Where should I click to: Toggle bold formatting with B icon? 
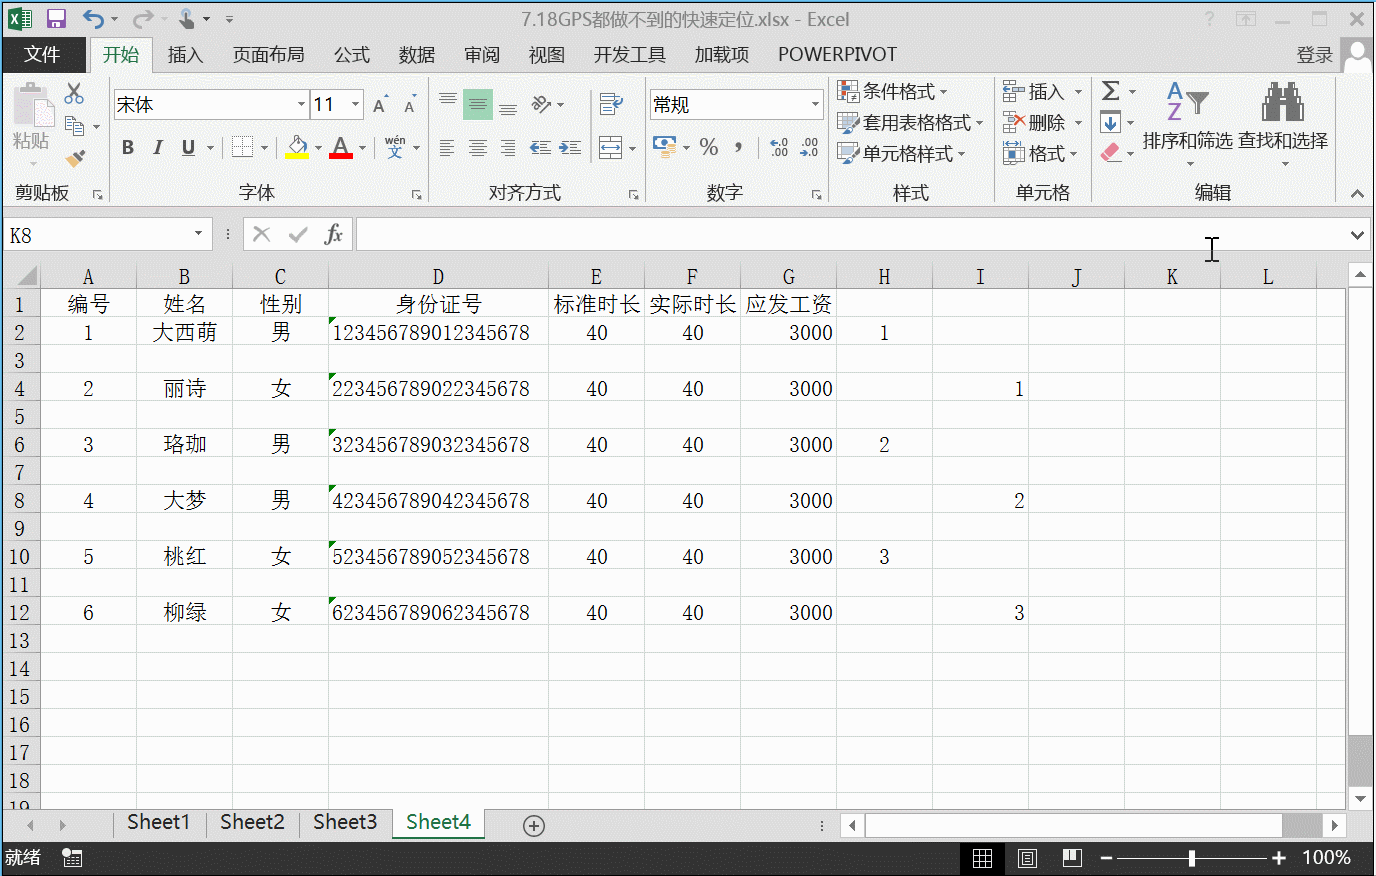click(127, 146)
